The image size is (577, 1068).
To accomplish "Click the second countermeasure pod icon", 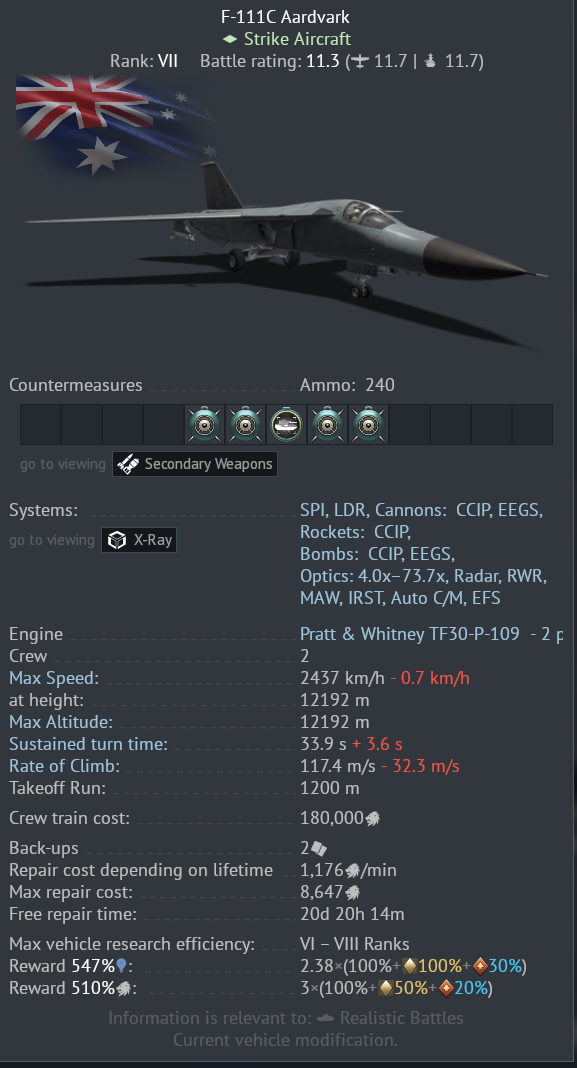I will [245, 424].
